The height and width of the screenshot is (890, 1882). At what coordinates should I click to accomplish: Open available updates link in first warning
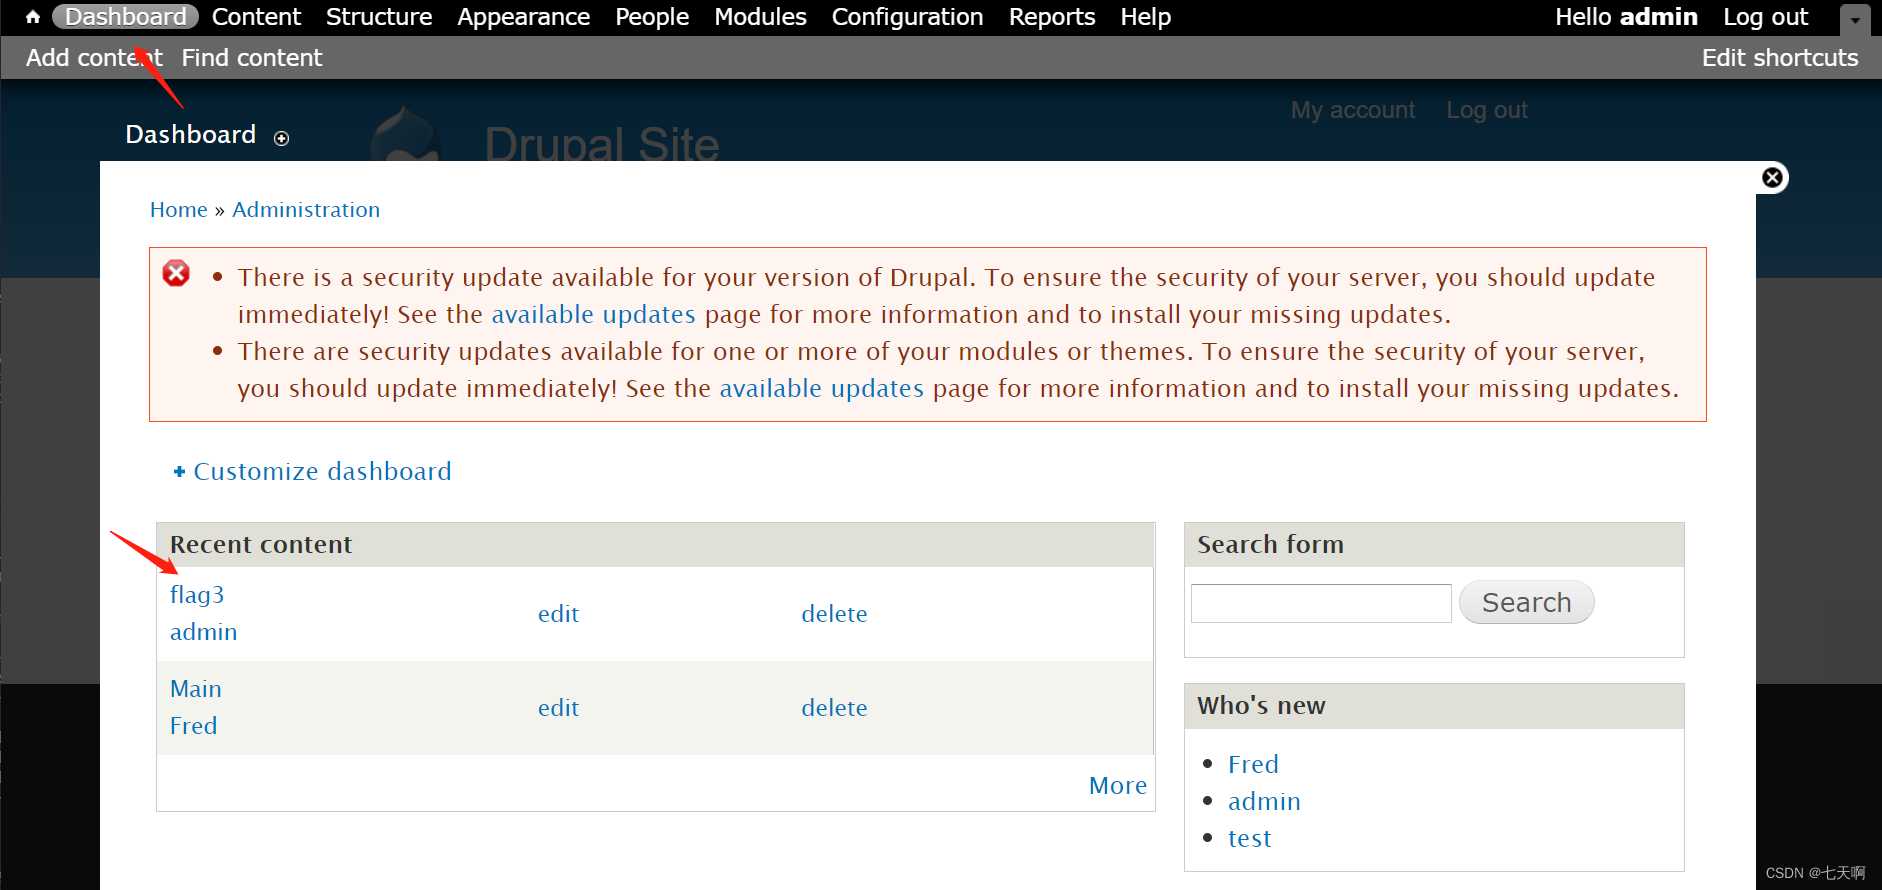[593, 314]
